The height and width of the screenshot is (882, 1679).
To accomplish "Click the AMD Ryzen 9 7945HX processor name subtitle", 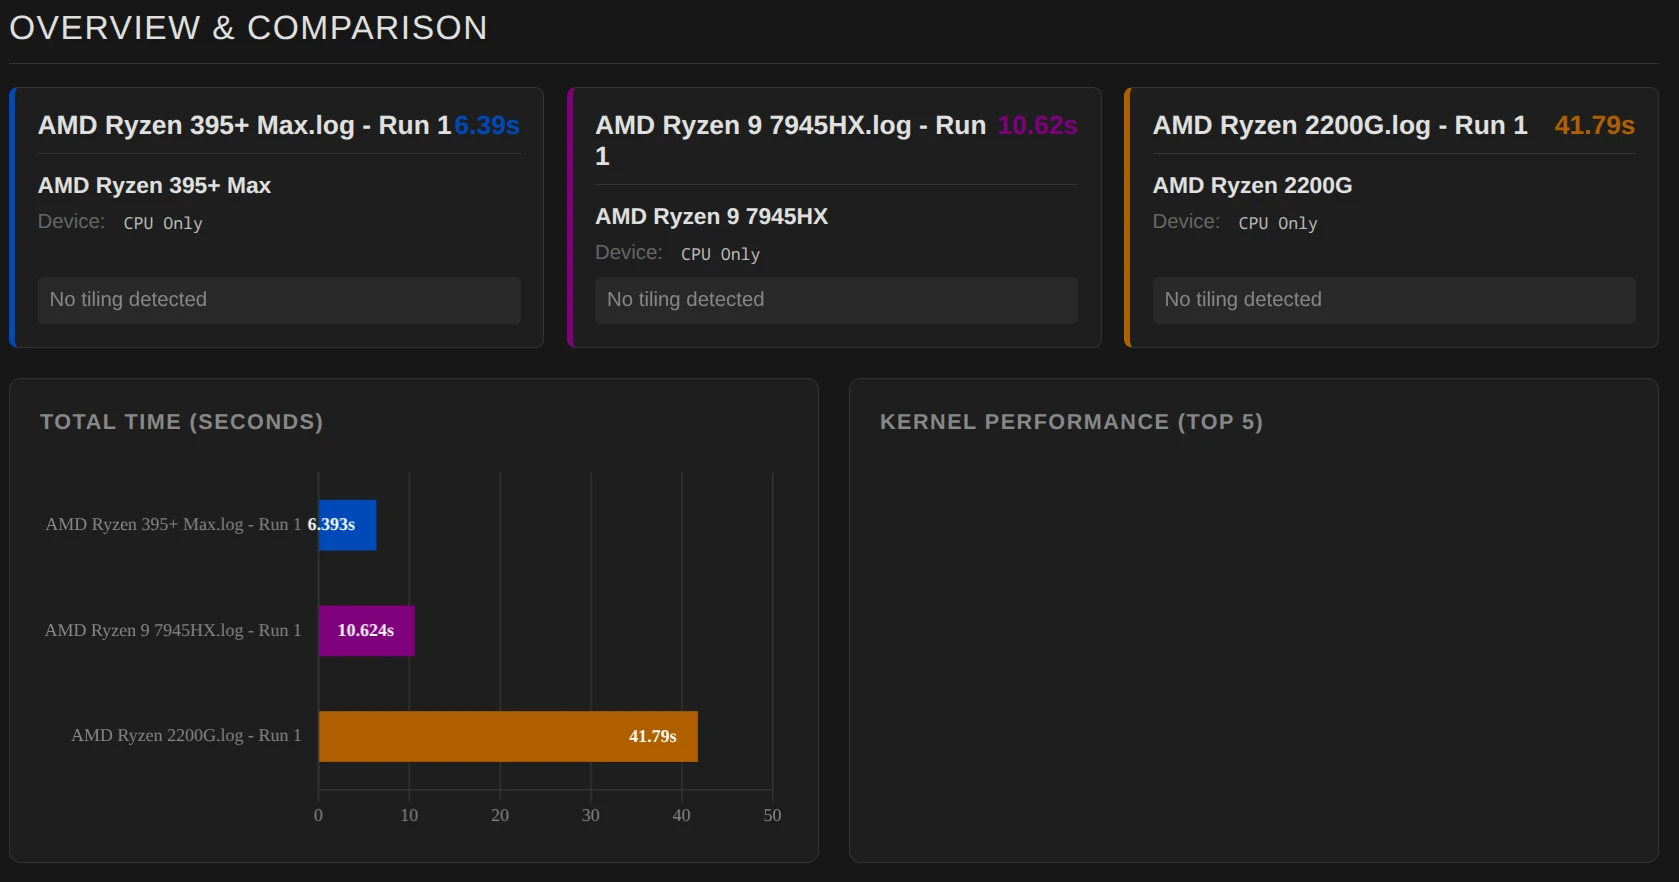I will [711, 216].
